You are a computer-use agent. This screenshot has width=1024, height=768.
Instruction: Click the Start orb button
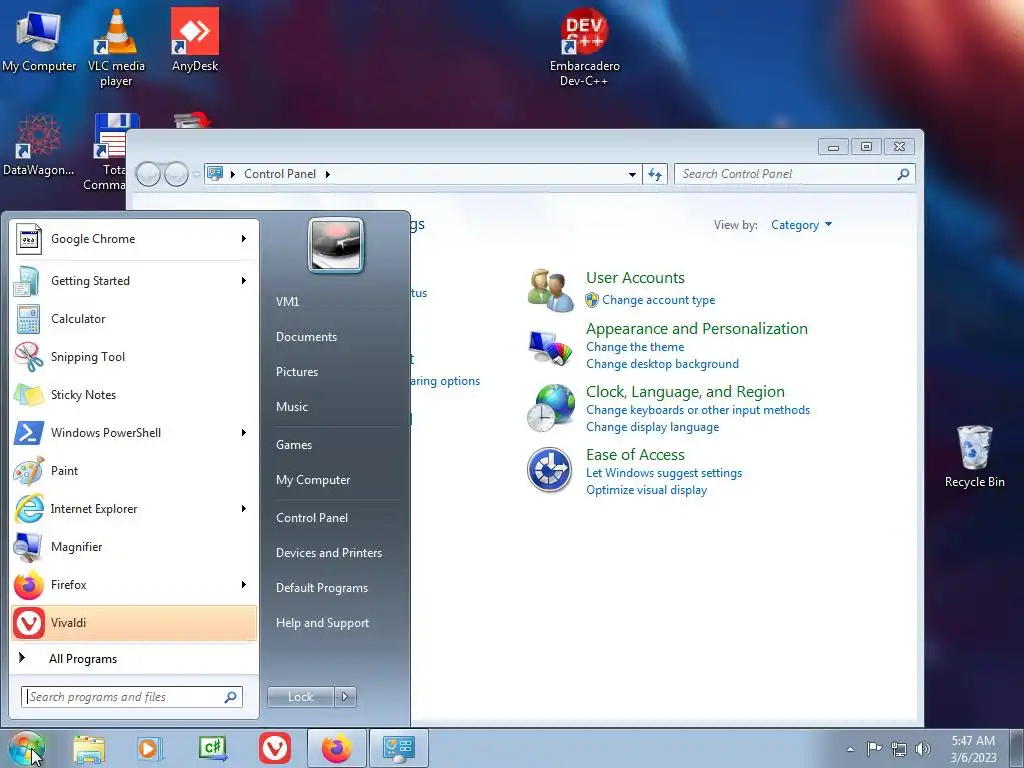pos(26,748)
